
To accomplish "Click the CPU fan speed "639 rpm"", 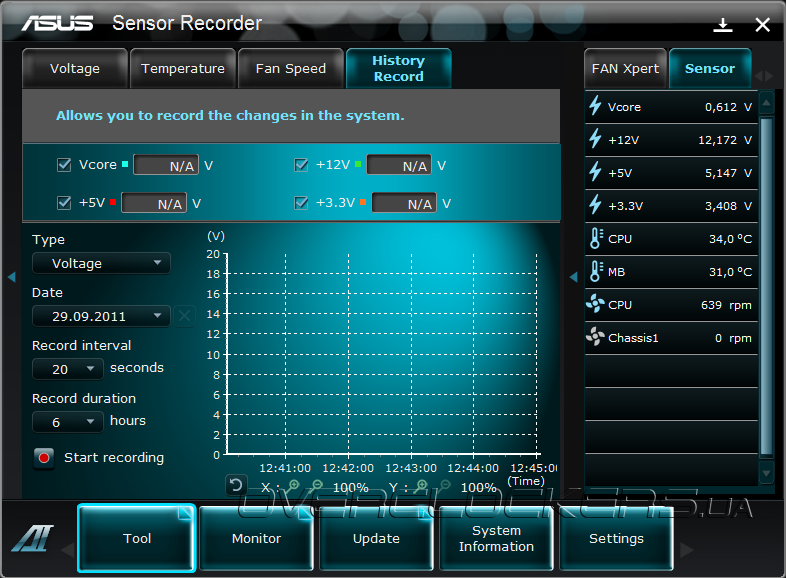I will point(726,305).
